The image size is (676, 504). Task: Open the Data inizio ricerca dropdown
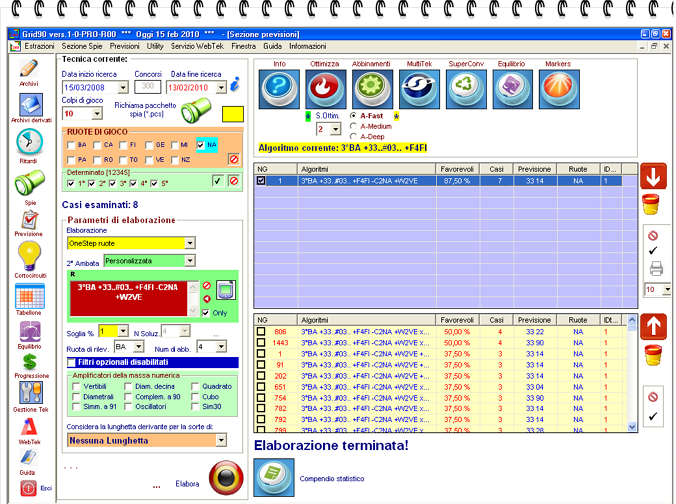(x=123, y=88)
